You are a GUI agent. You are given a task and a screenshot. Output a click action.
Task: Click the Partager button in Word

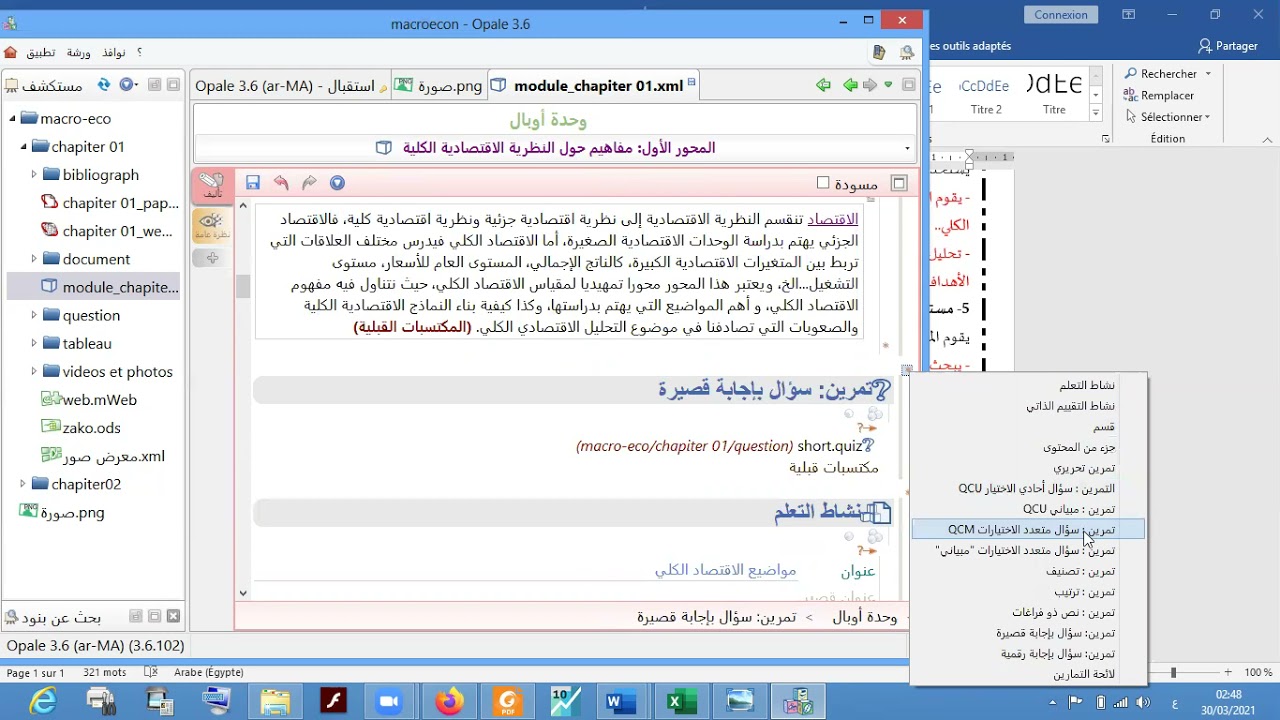pos(1228,46)
